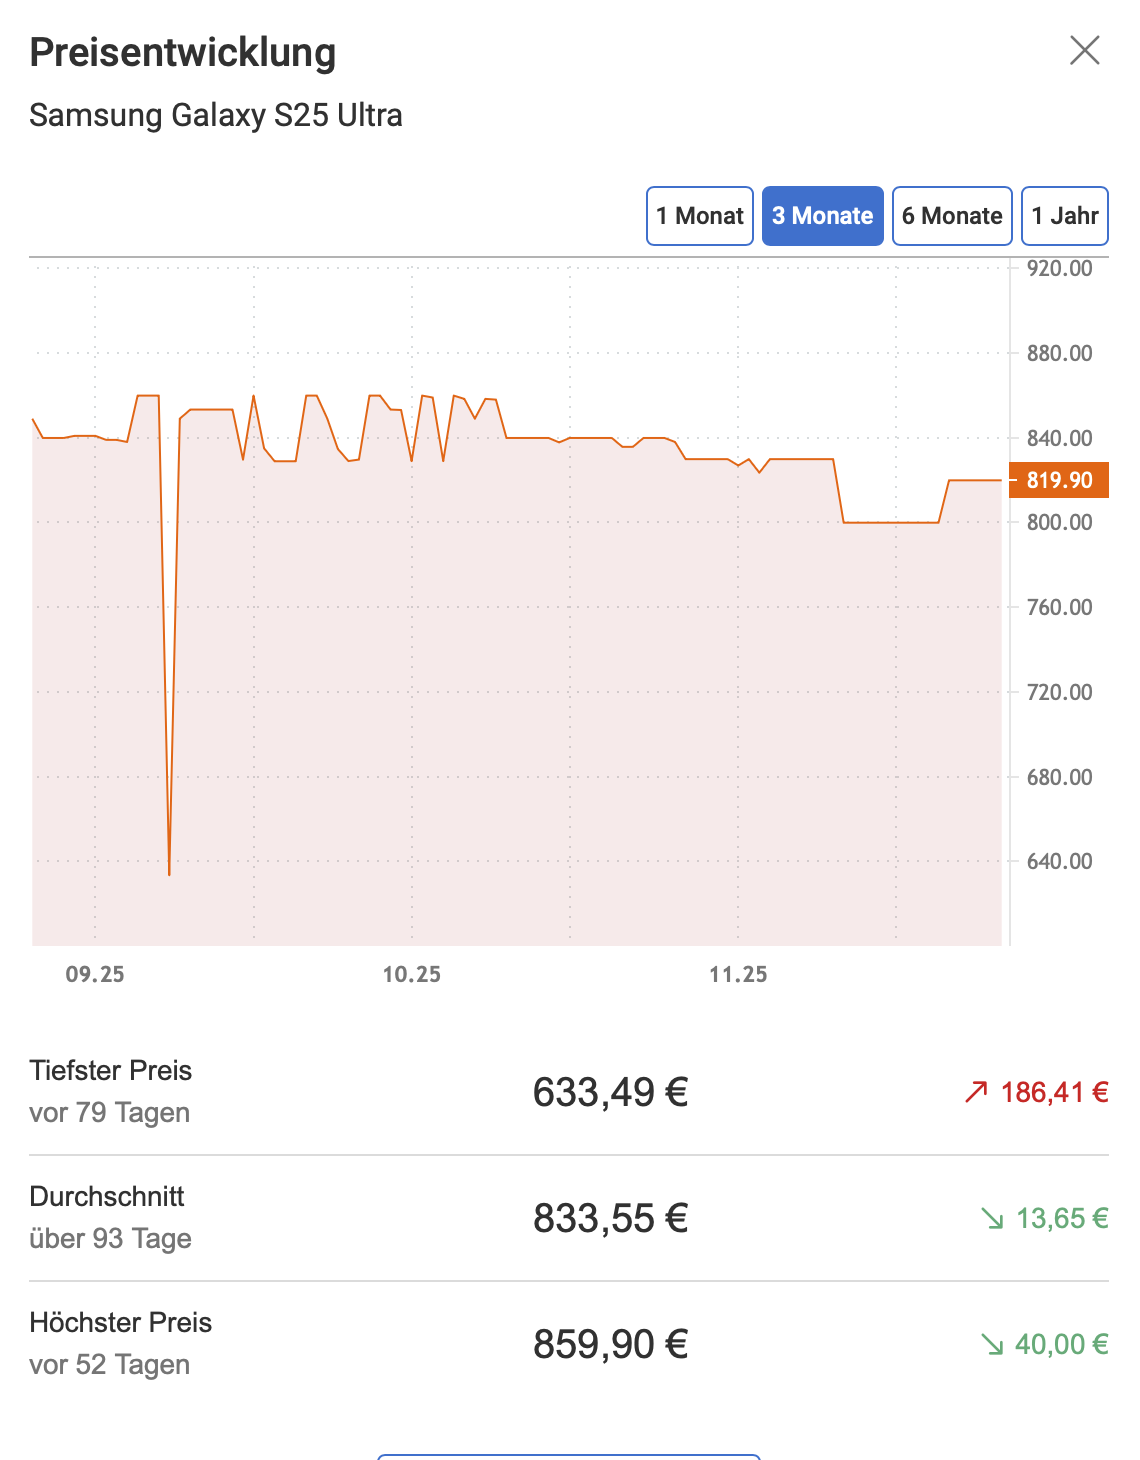Click the 859,90 € highest price
This screenshot has height=1460, width=1140.
(610, 1344)
